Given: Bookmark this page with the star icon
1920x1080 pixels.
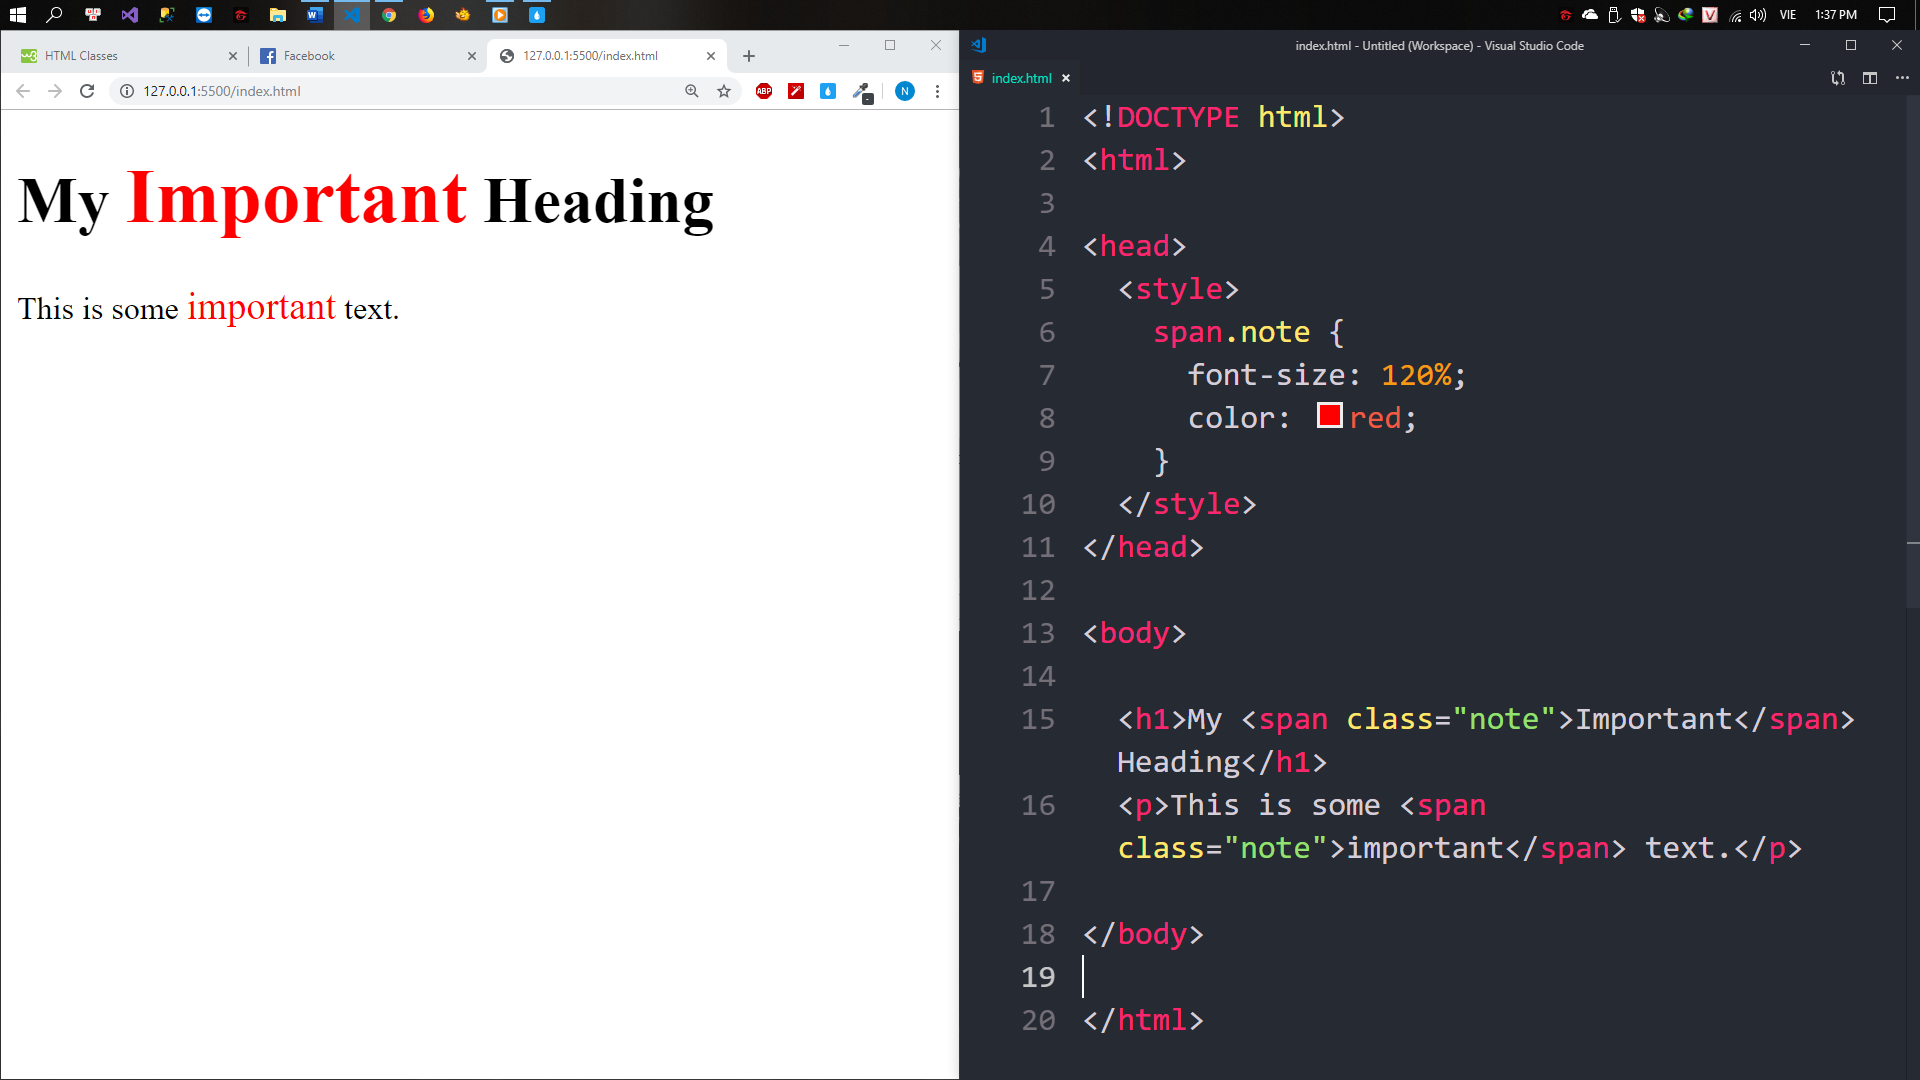Looking at the screenshot, I should [724, 91].
